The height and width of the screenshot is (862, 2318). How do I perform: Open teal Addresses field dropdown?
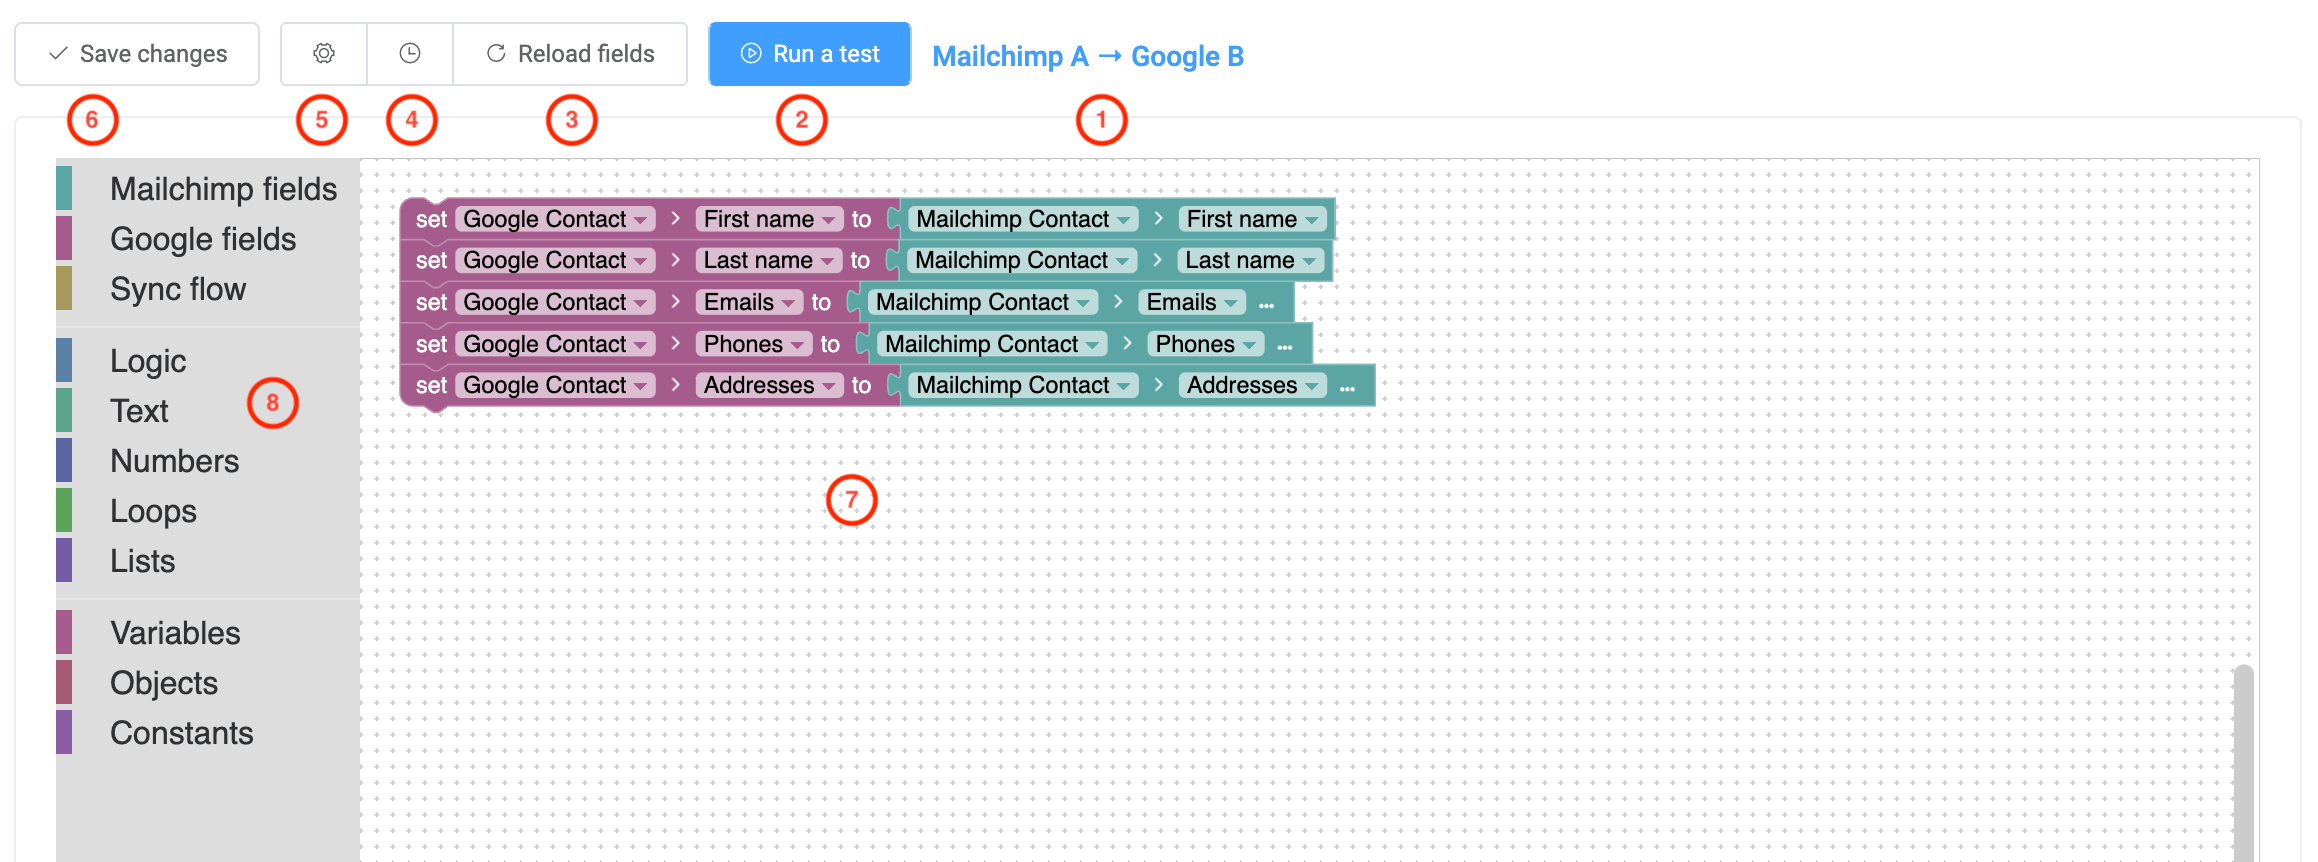click(x=1253, y=385)
